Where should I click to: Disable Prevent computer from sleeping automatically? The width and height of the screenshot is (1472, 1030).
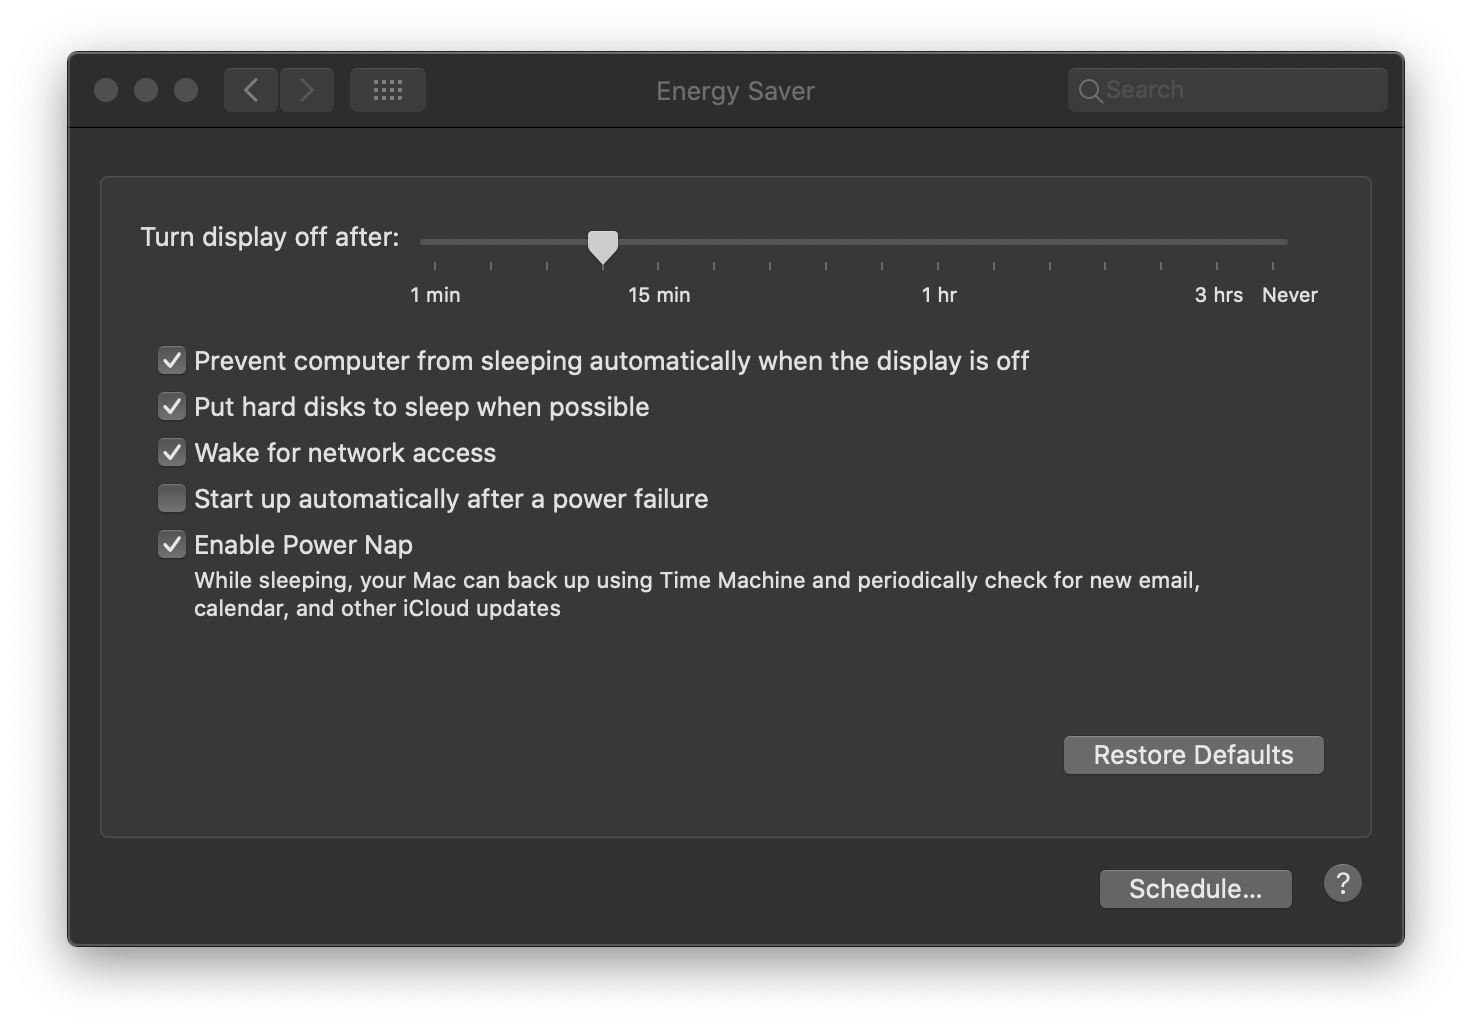click(171, 360)
